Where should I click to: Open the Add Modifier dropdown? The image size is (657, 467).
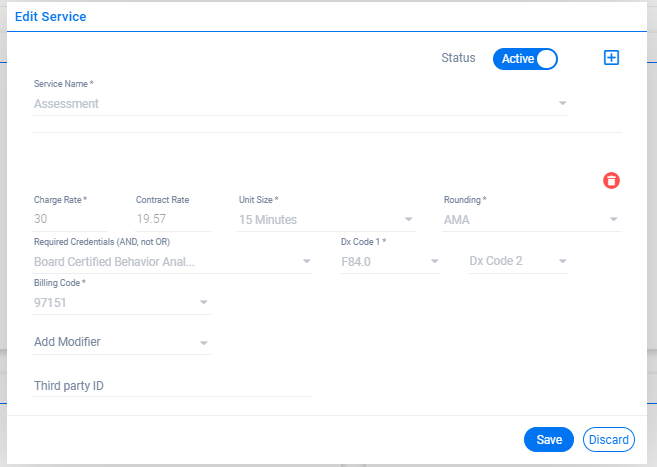(121, 342)
